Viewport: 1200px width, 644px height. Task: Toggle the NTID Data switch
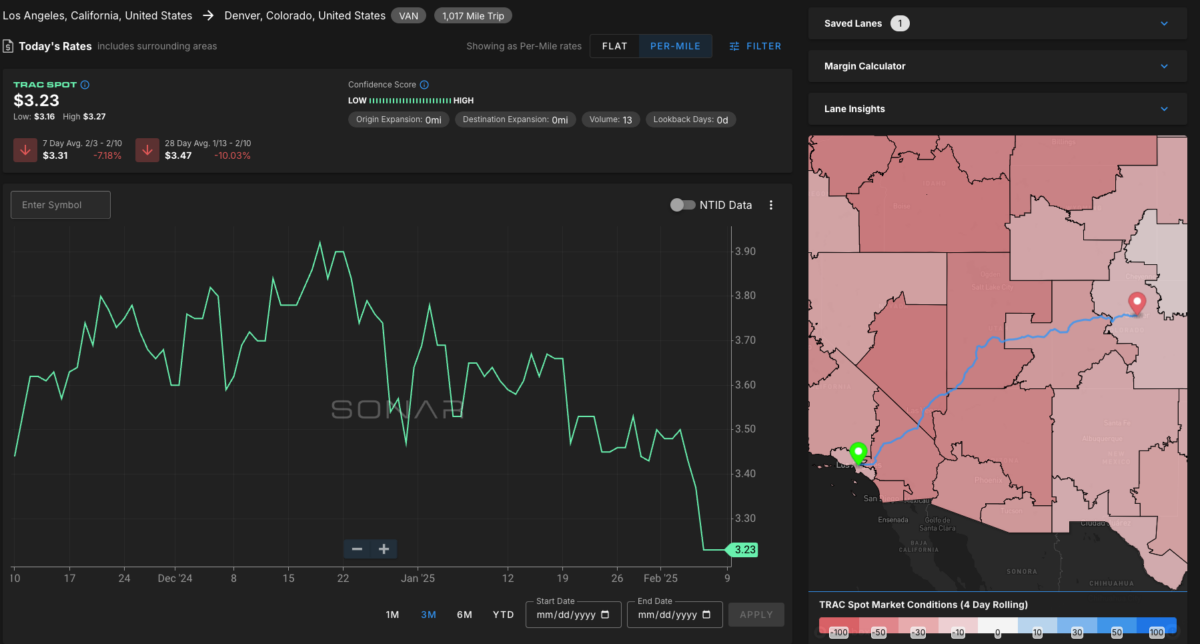click(x=683, y=205)
